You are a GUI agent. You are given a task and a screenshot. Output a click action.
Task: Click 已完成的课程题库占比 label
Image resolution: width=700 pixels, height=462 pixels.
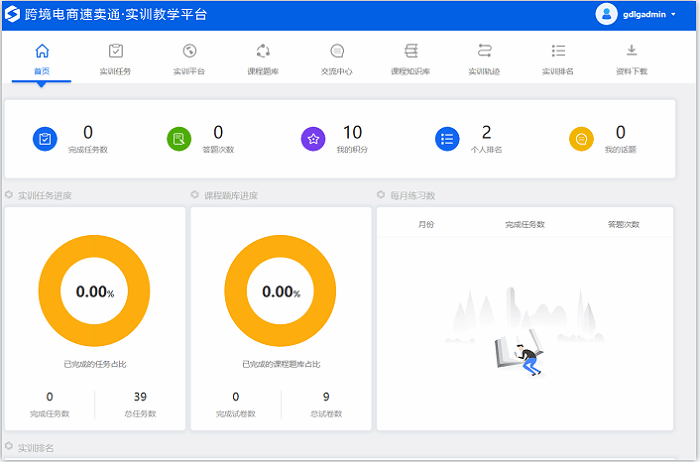[281, 364]
